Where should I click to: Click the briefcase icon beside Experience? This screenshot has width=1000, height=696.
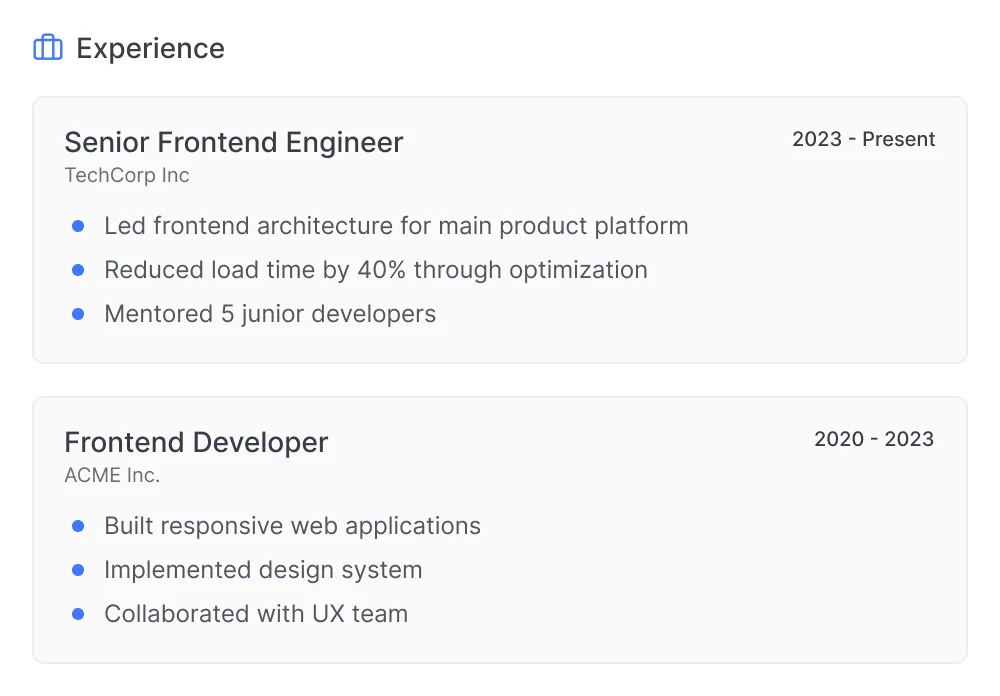(x=48, y=48)
